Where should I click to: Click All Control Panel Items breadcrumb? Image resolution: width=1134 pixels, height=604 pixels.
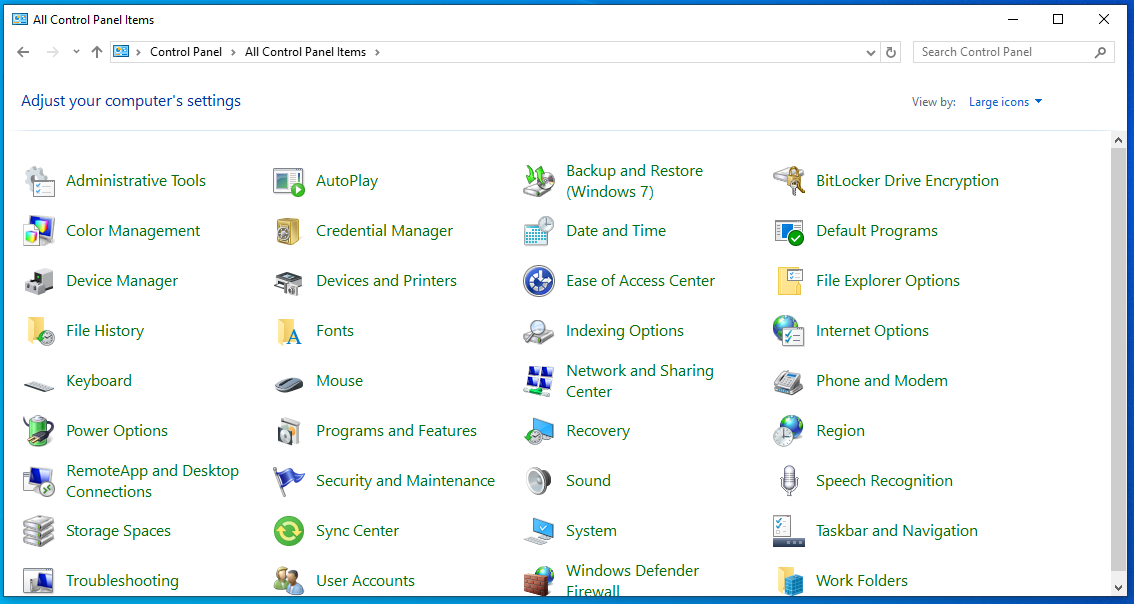point(305,52)
